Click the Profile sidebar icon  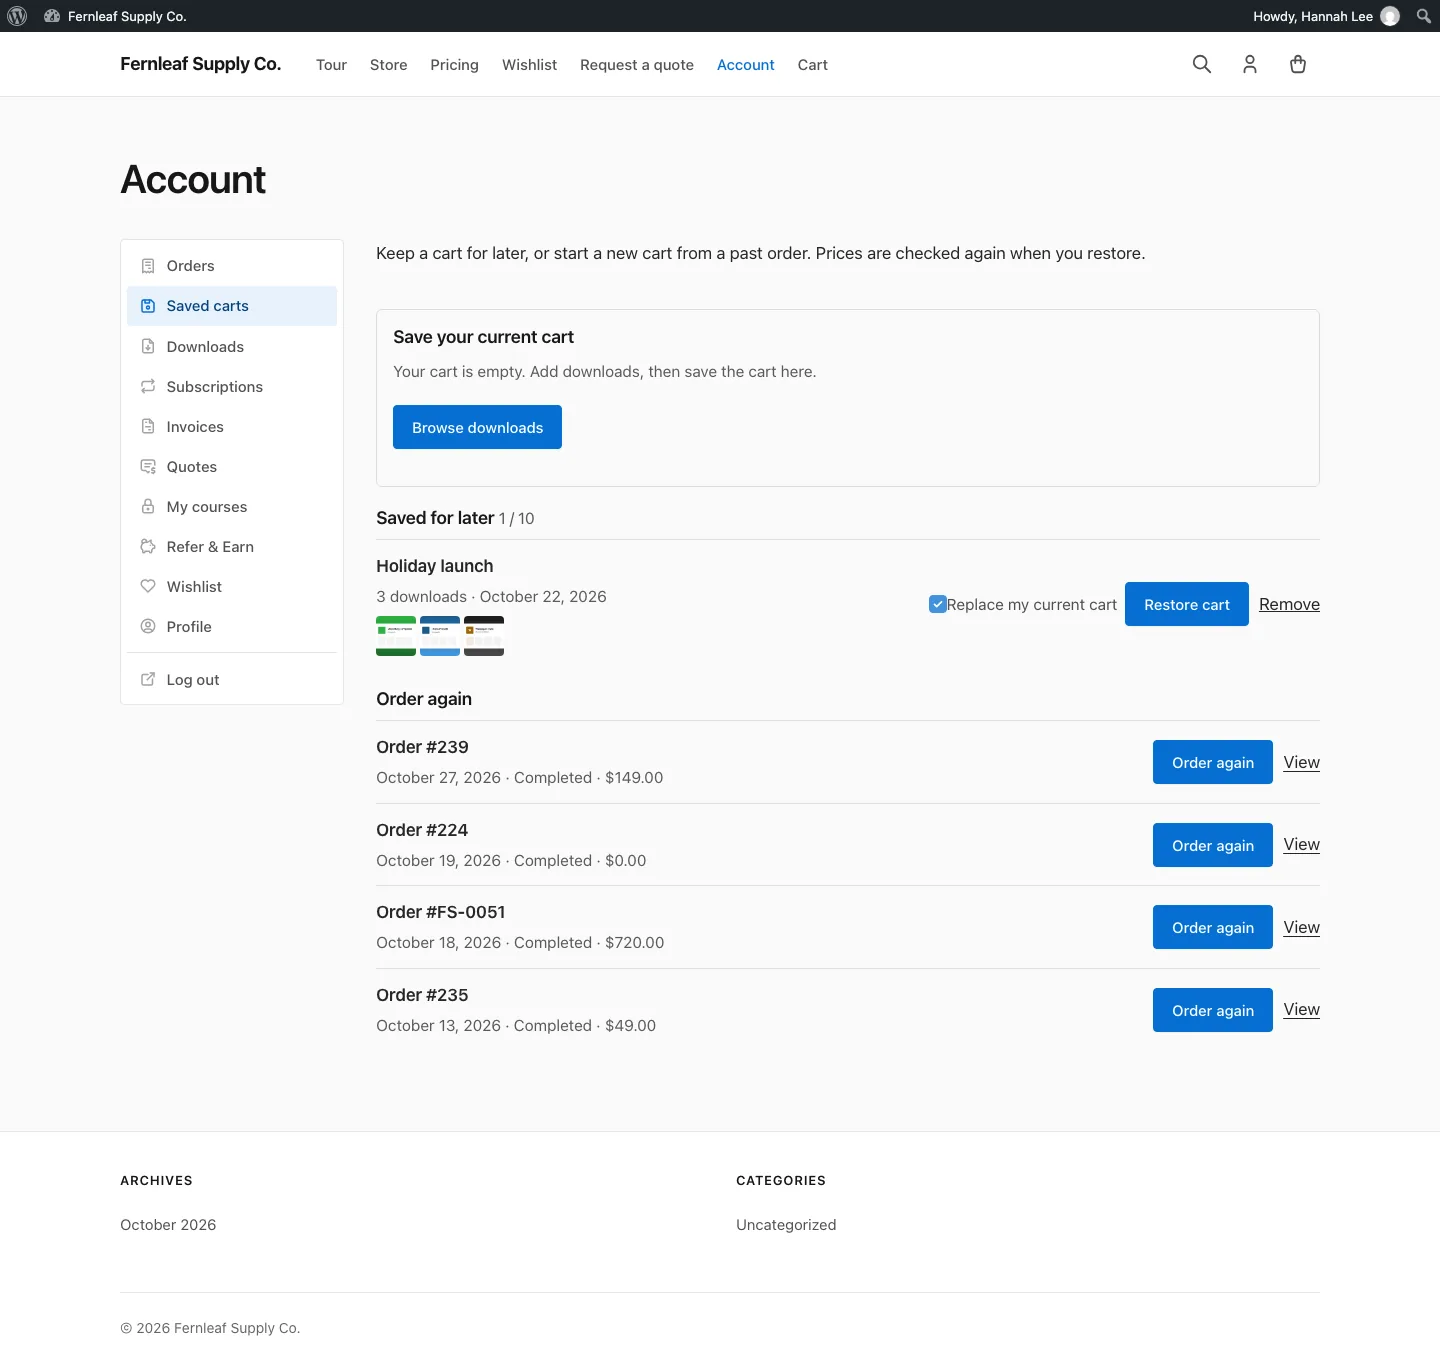(148, 627)
